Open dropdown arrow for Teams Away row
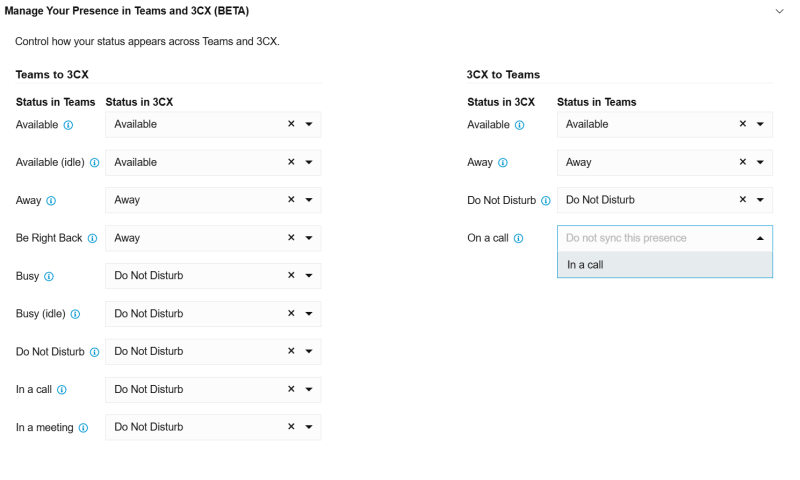This screenshot has height=480, width=800. click(x=309, y=200)
